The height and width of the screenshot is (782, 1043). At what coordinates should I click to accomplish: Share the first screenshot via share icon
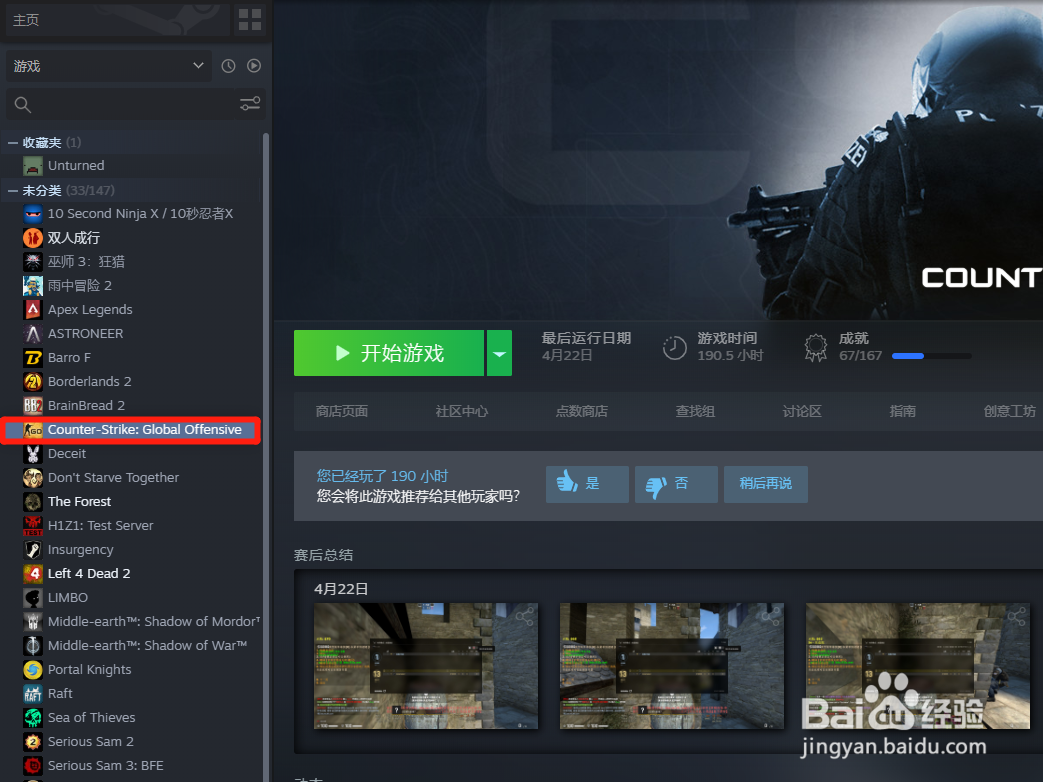(x=524, y=616)
